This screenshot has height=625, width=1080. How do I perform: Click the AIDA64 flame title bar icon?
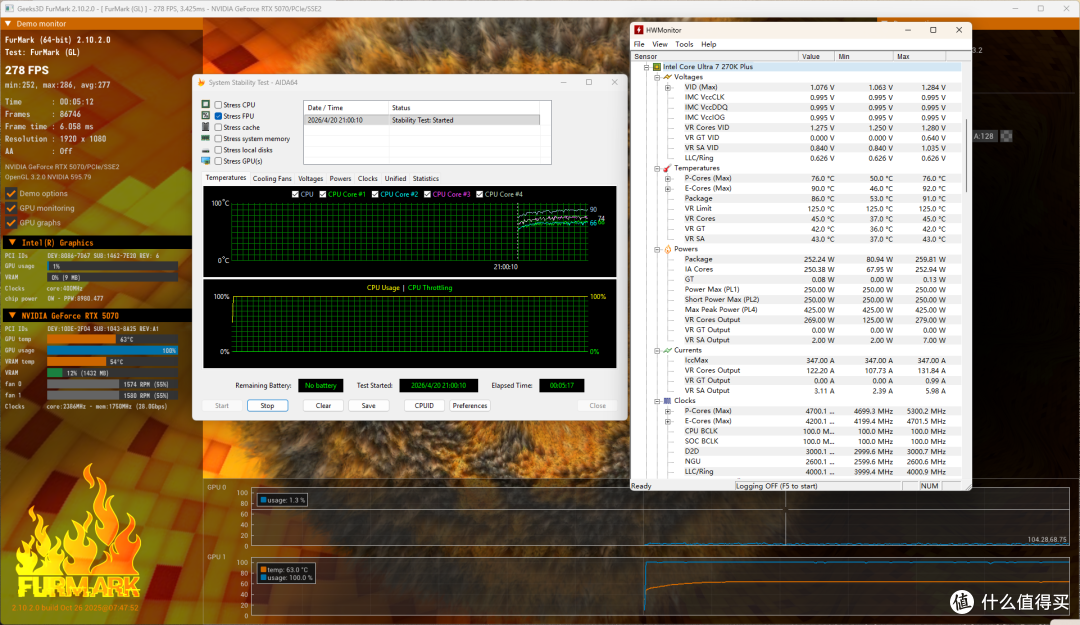tap(201, 82)
